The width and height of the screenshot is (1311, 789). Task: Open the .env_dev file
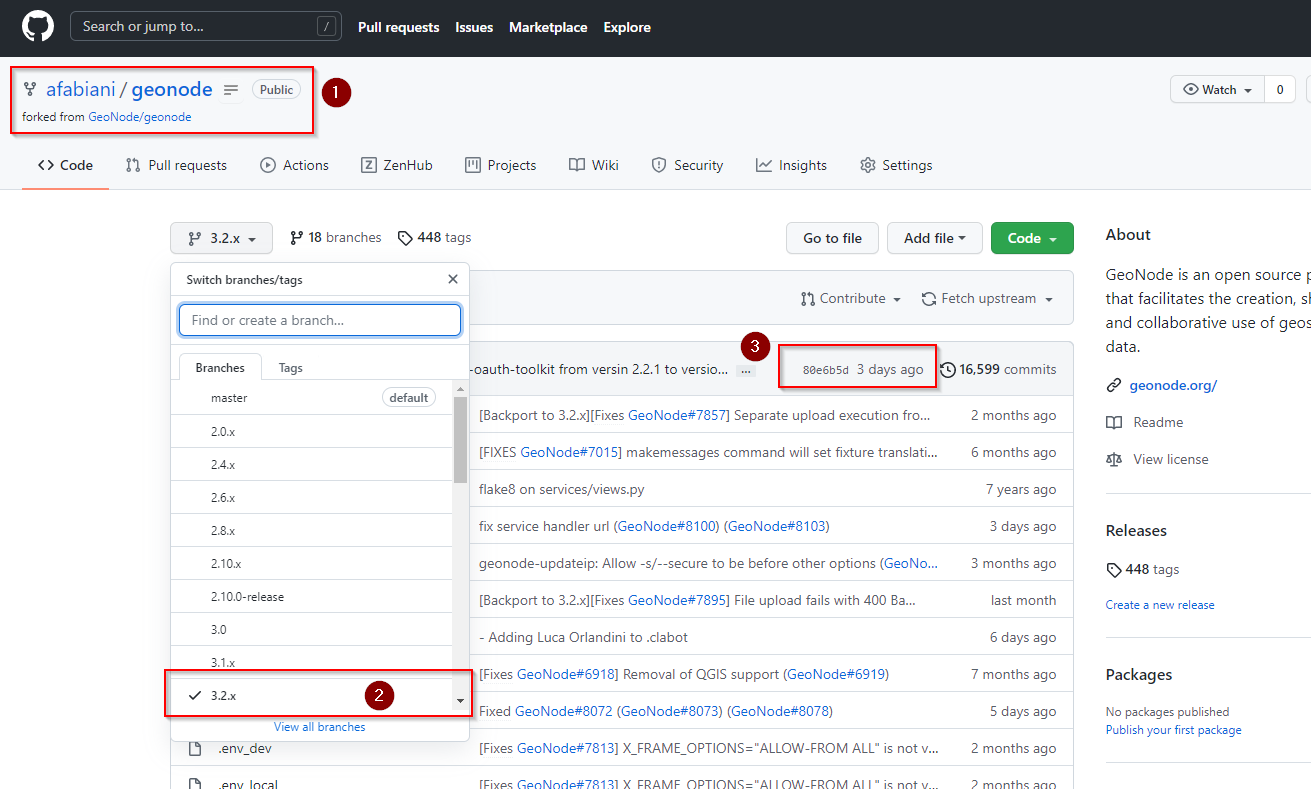click(244, 748)
